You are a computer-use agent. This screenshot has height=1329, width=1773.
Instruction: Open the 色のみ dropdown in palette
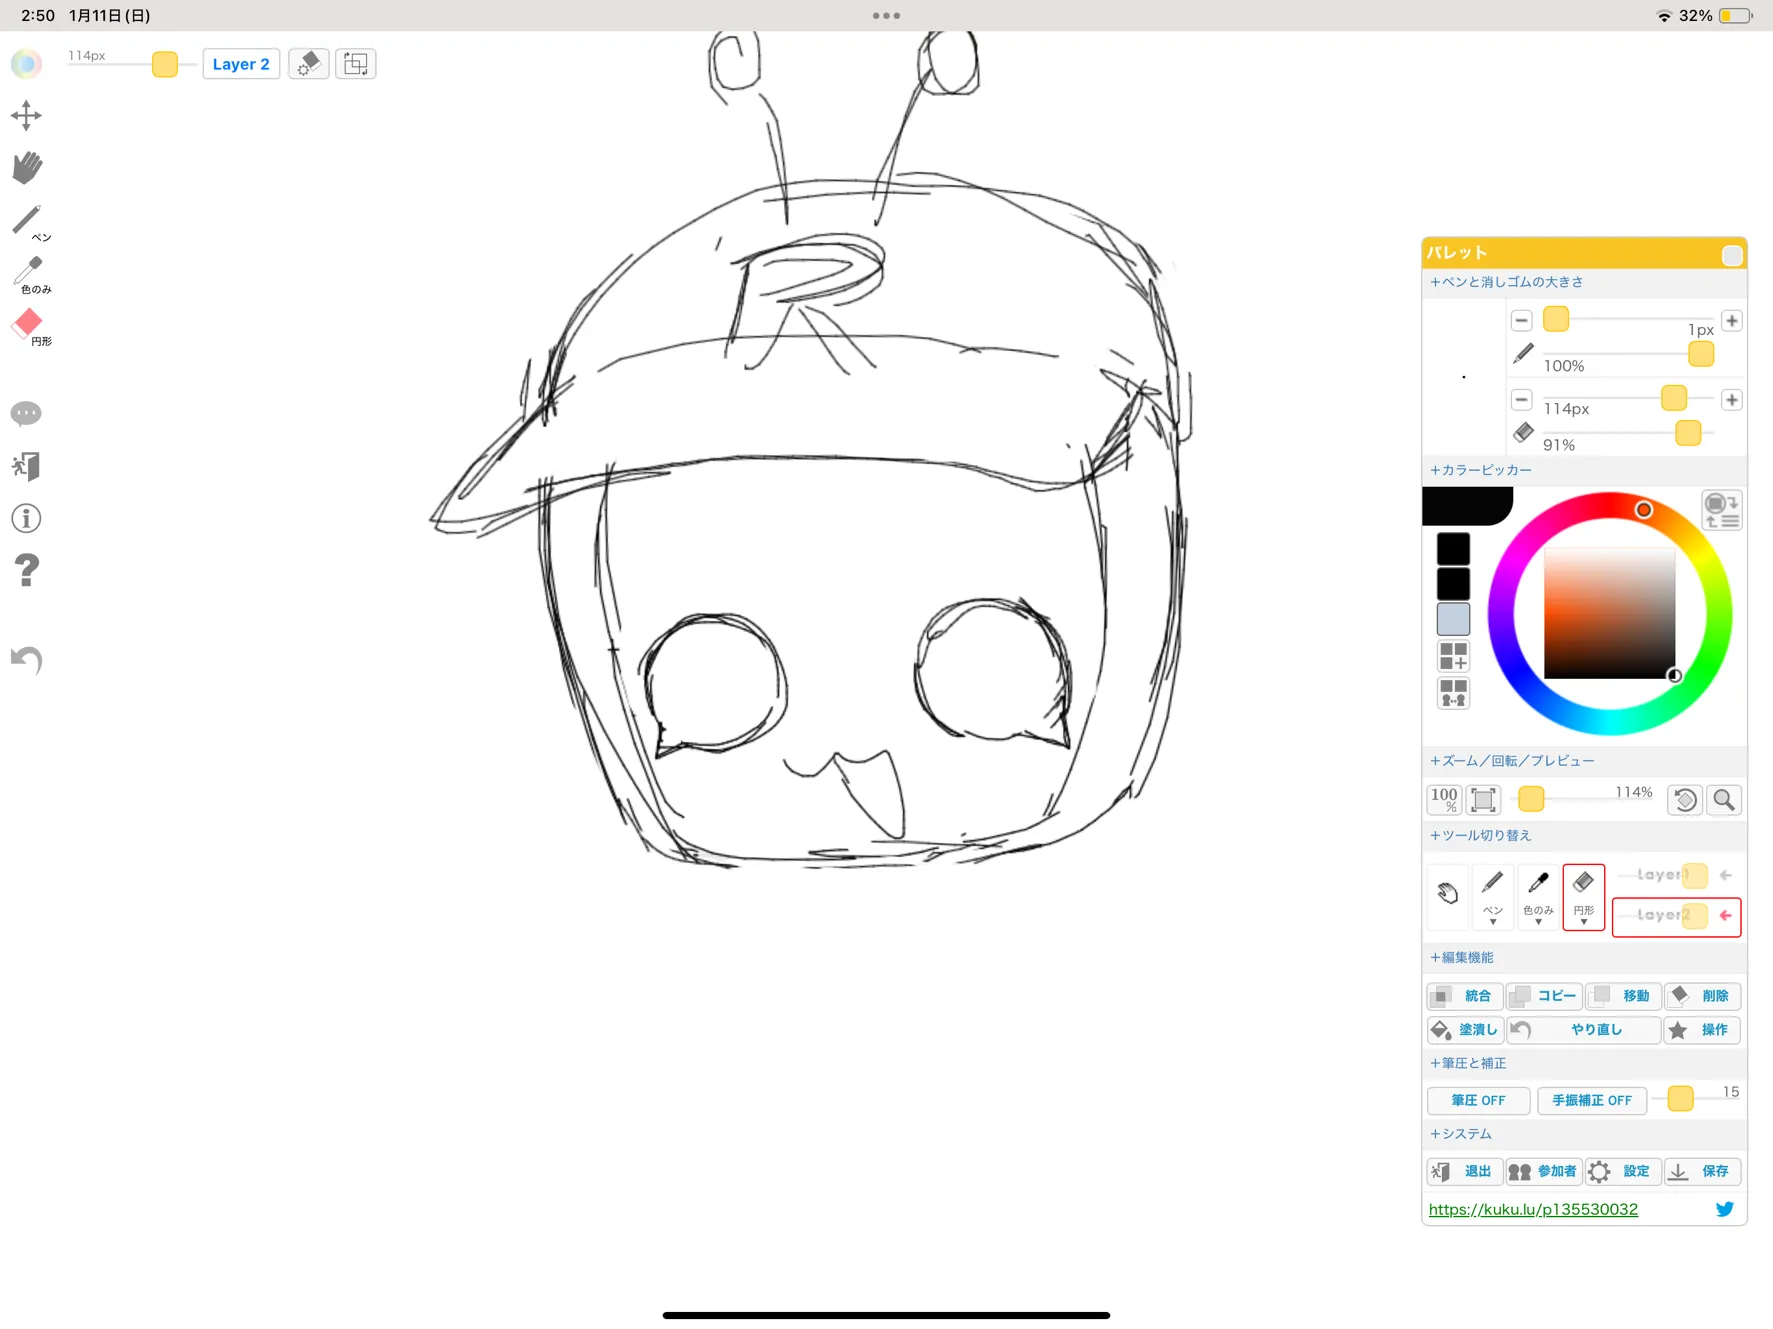tap(1538, 897)
